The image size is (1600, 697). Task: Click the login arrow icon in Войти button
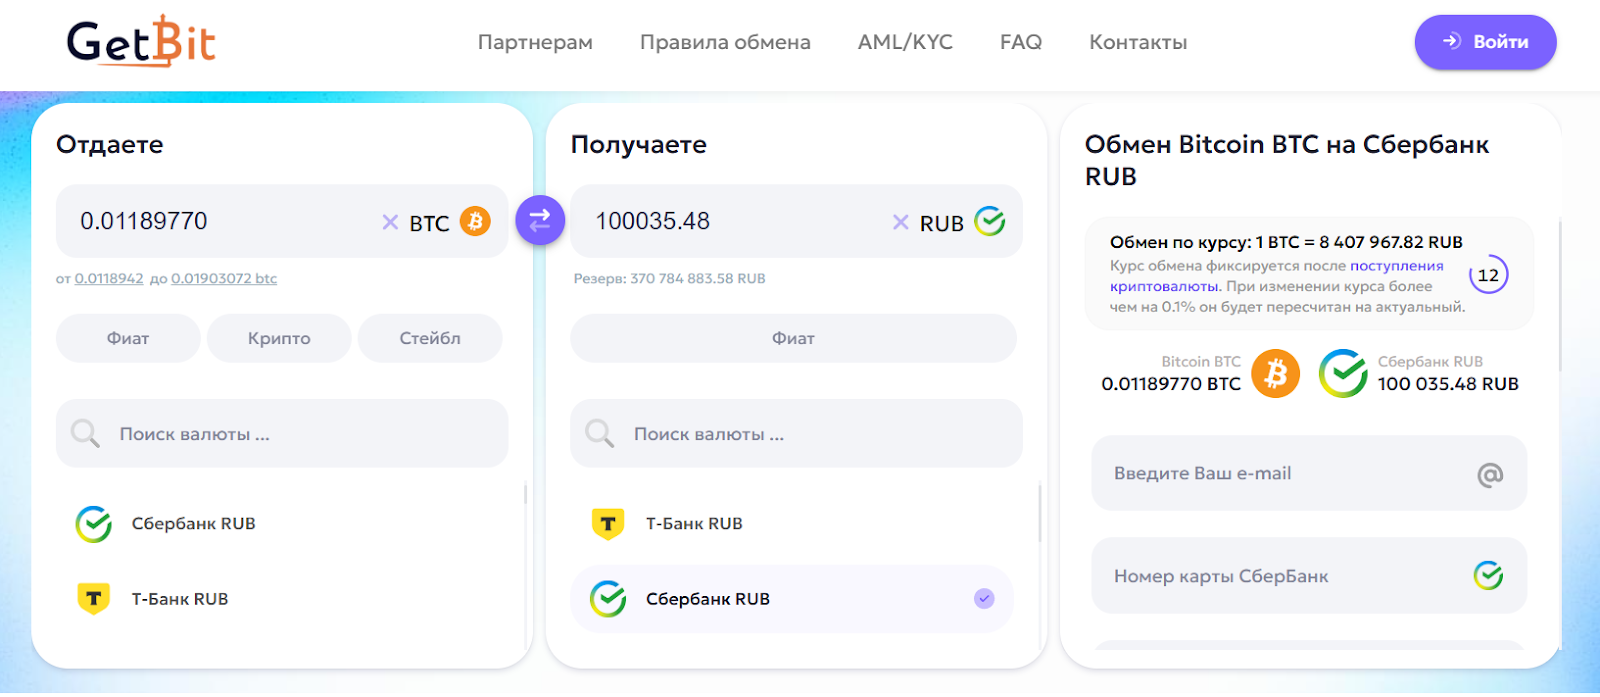(x=1452, y=41)
